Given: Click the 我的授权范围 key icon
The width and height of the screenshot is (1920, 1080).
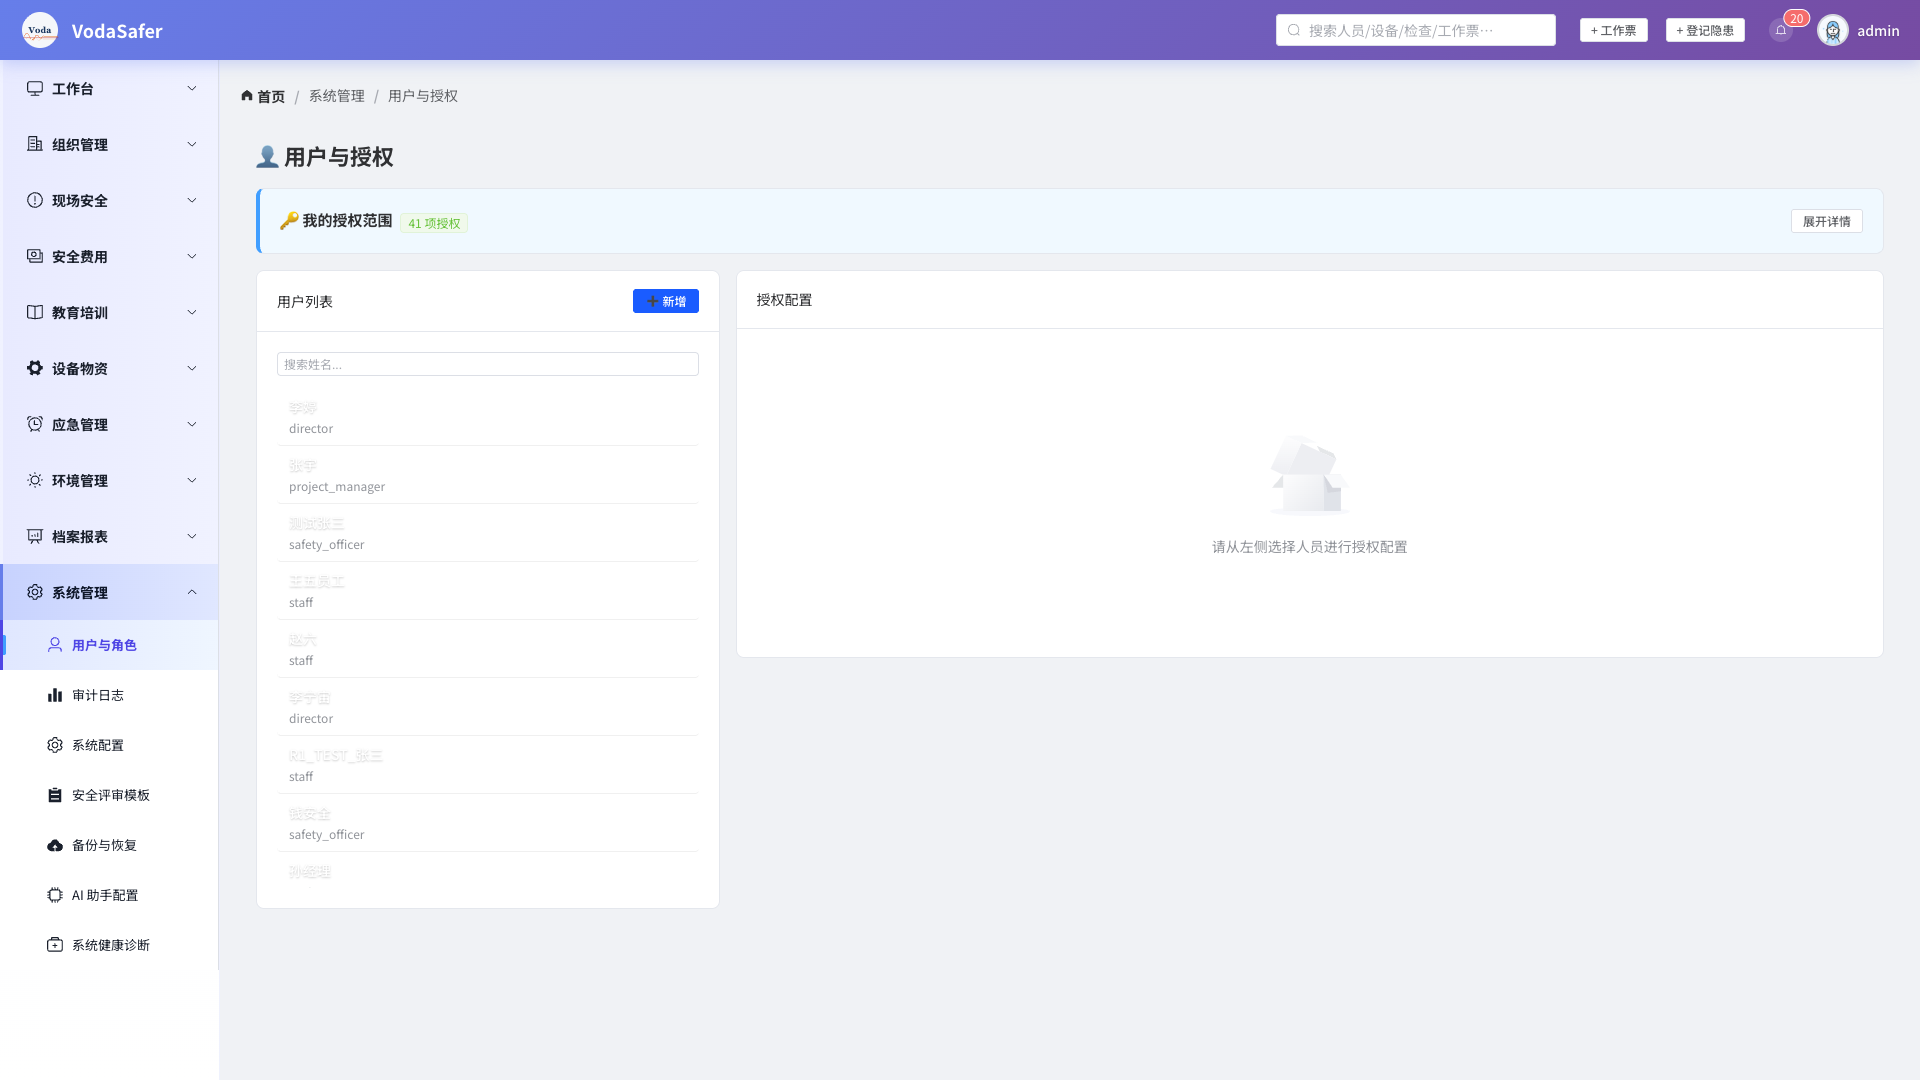Looking at the screenshot, I should 289,220.
